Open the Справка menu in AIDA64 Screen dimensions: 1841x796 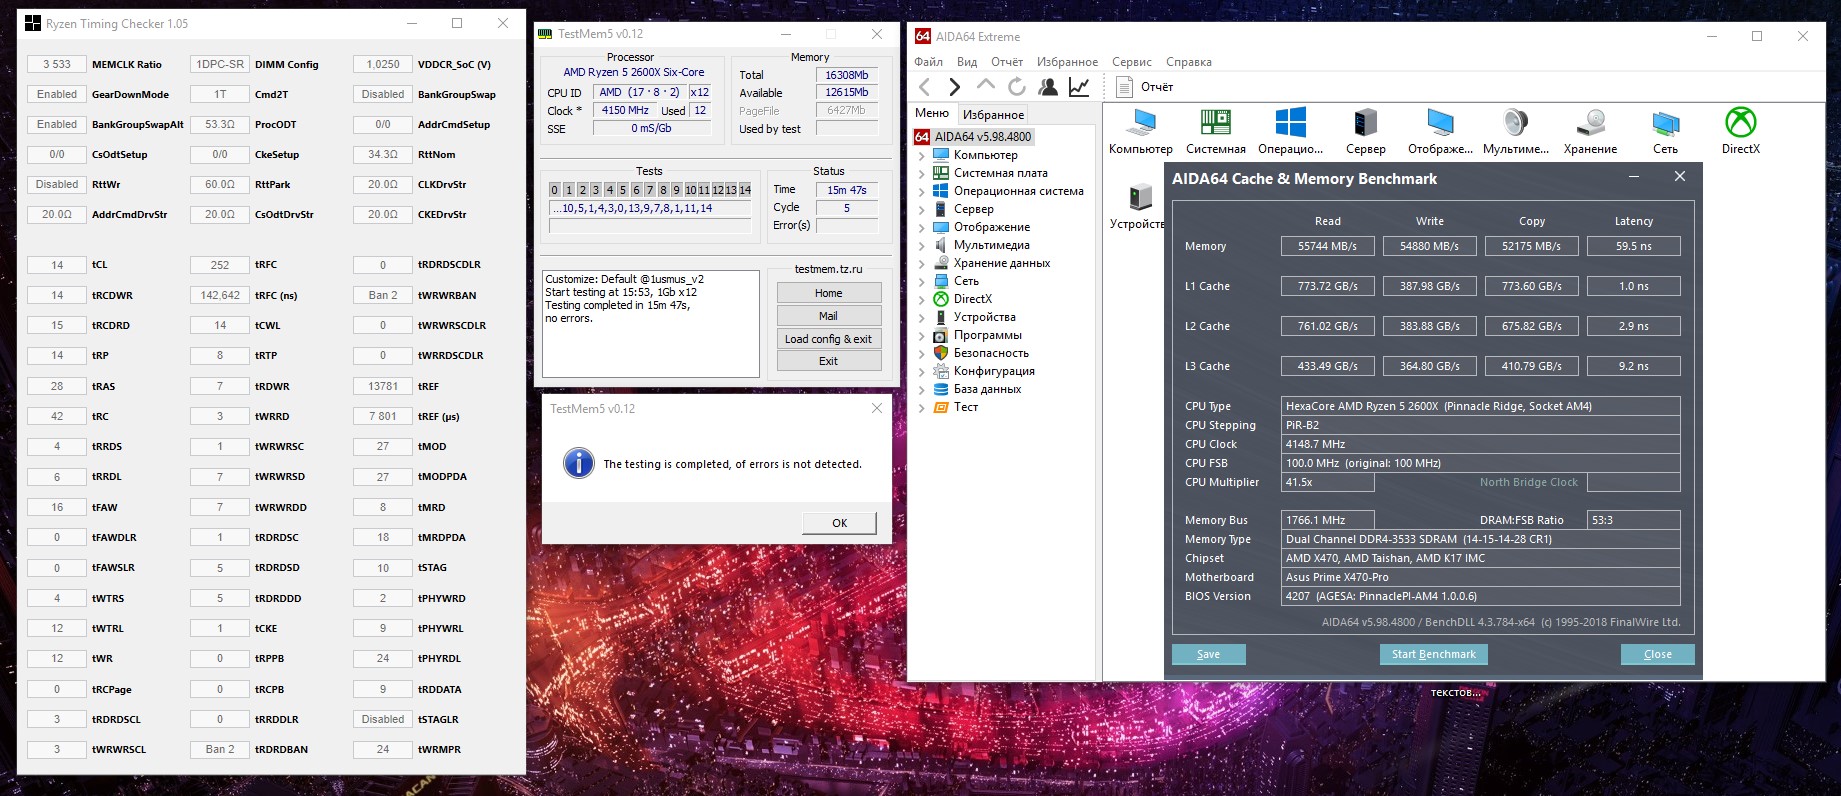pos(1189,62)
